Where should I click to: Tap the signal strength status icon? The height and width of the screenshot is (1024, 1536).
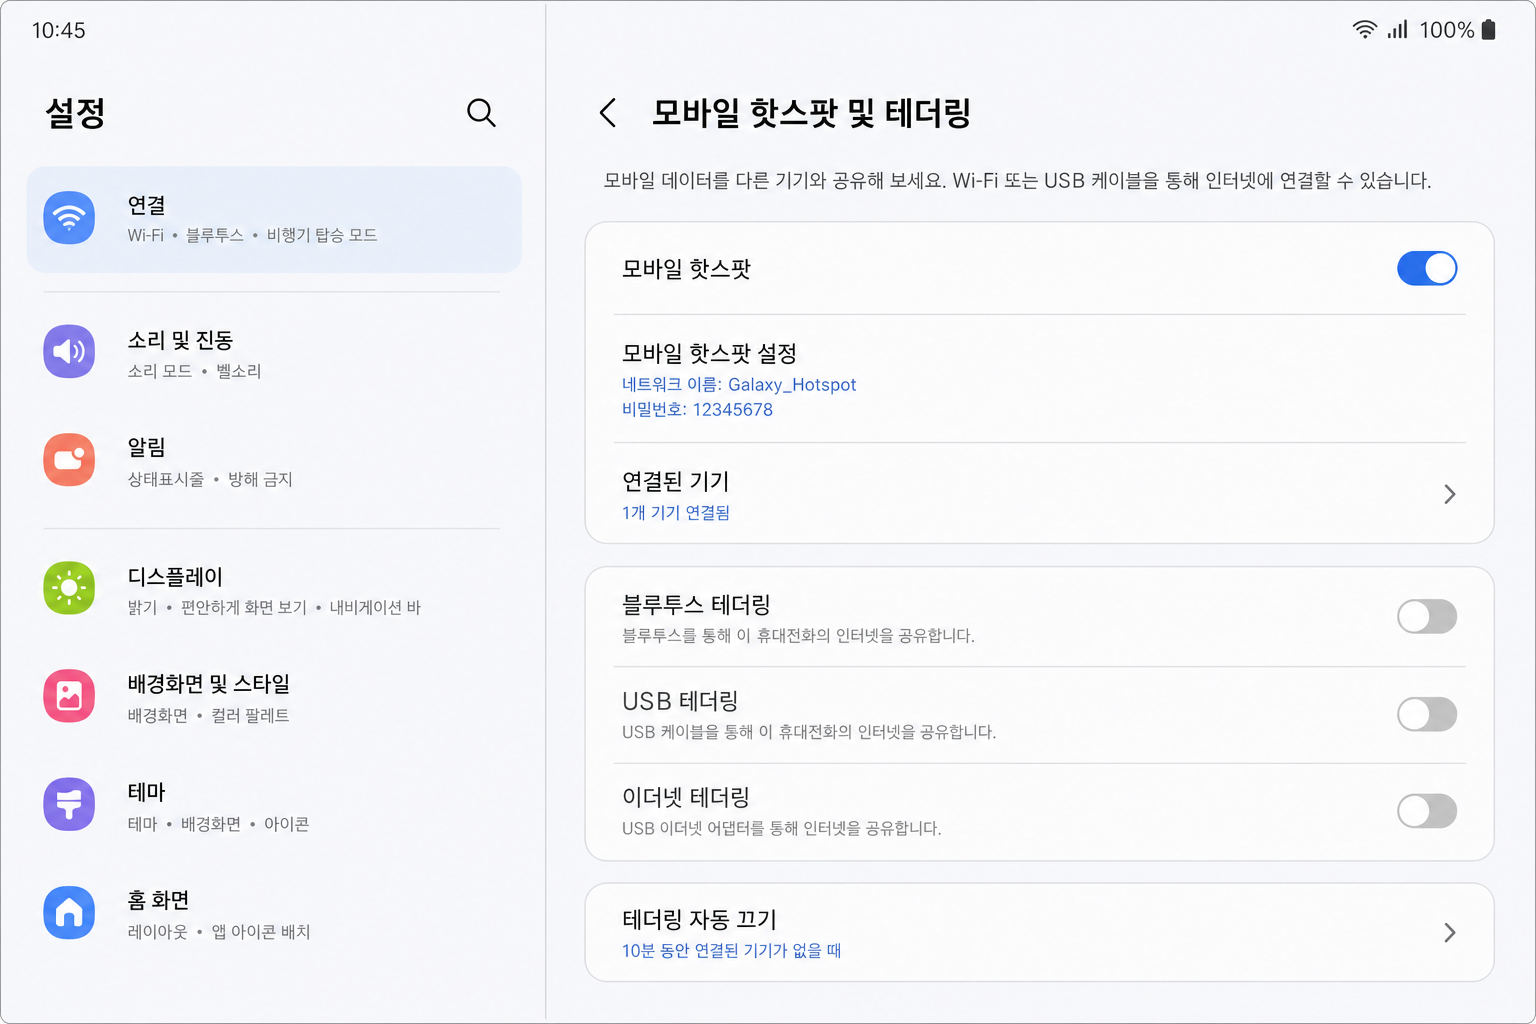1397,30
